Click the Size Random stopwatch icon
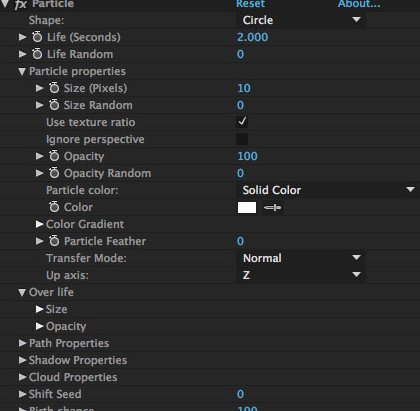 point(54,105)
